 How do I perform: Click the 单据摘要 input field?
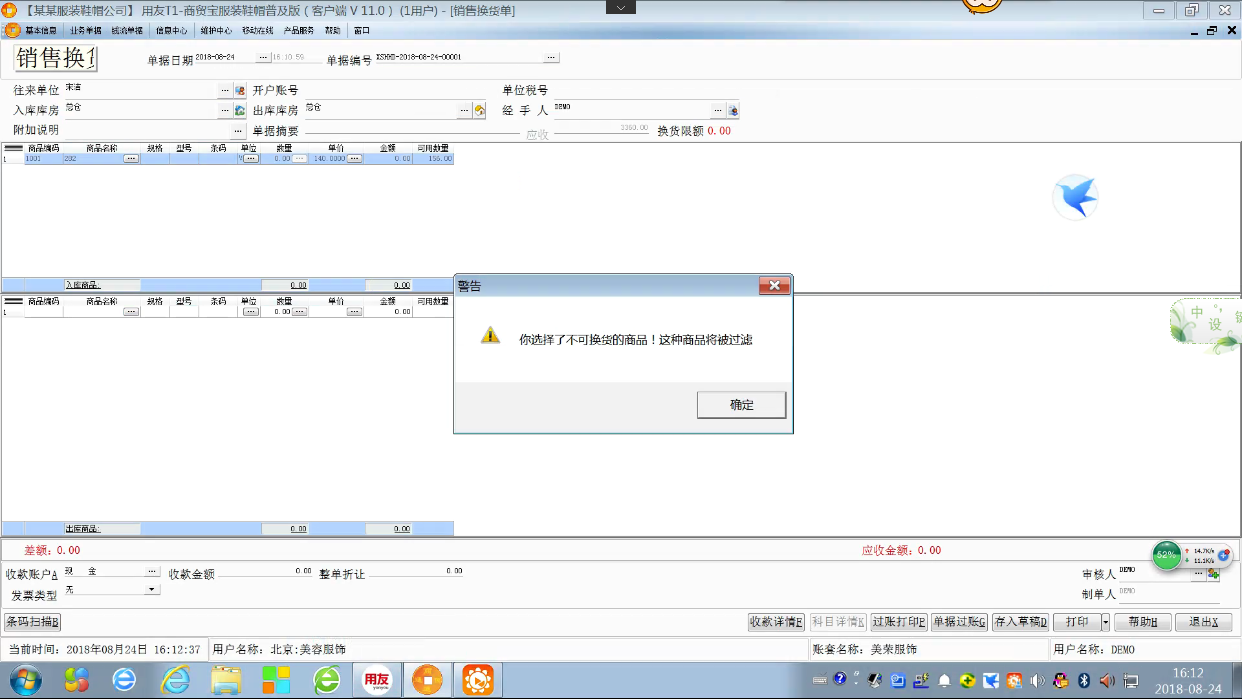point(412,130)
